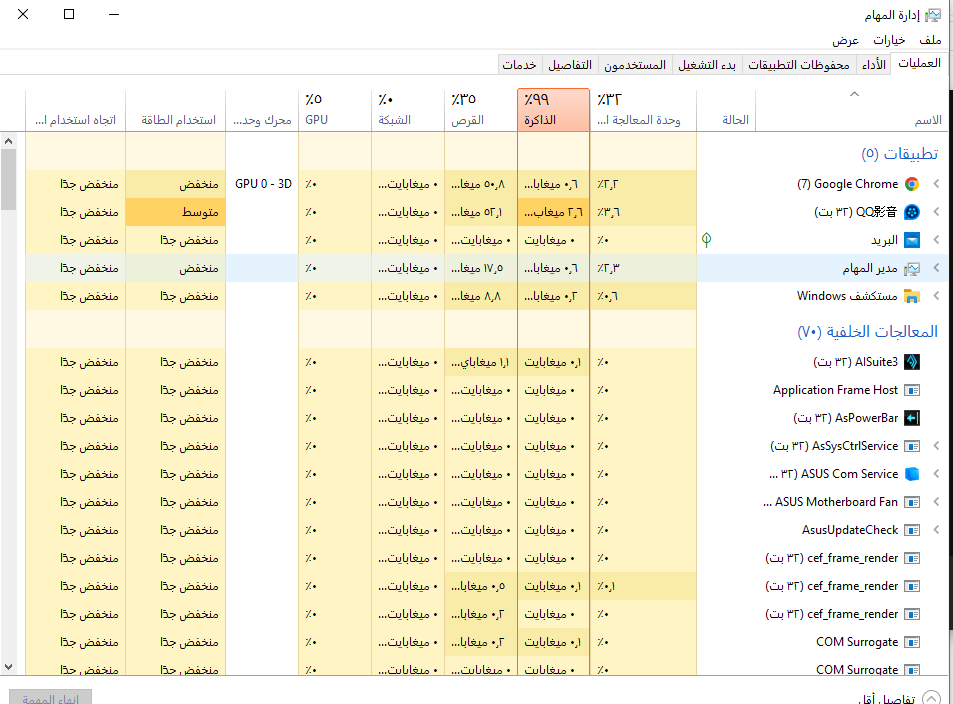Screen dimensions: 953x704
Task: Open the عرض menu
Action: click(845, 40)
